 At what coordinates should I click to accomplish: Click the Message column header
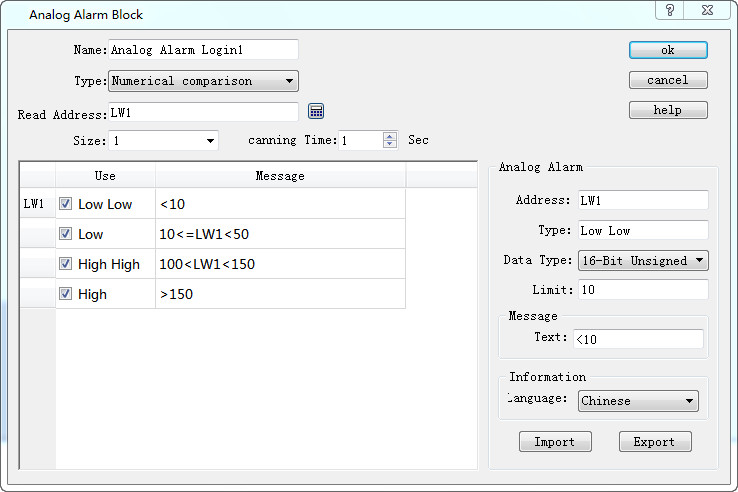pos(281,176)
